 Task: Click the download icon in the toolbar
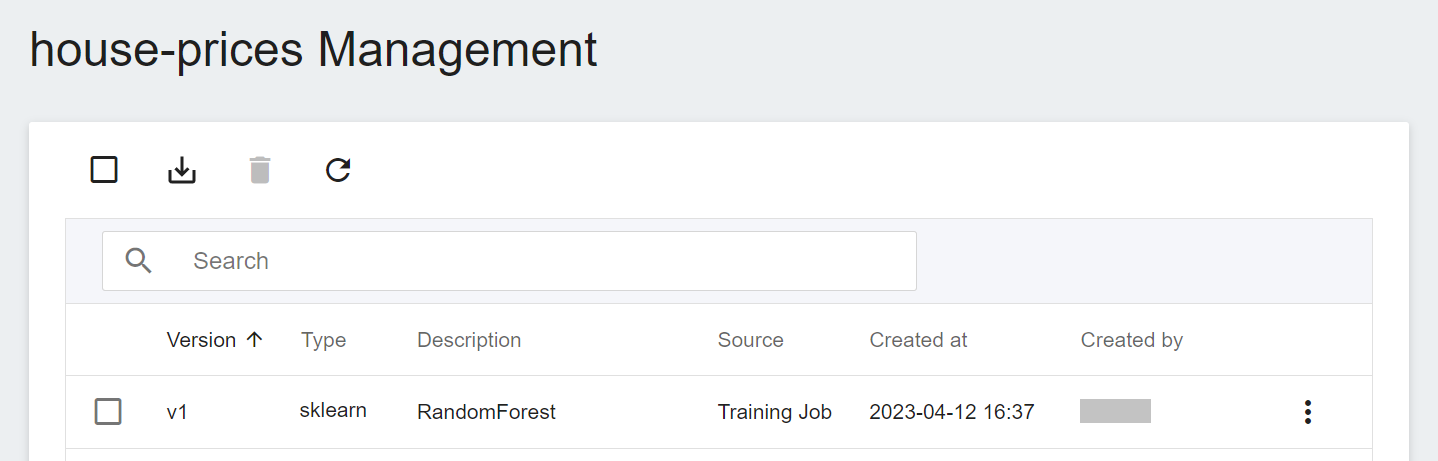(x=181, y=171)
